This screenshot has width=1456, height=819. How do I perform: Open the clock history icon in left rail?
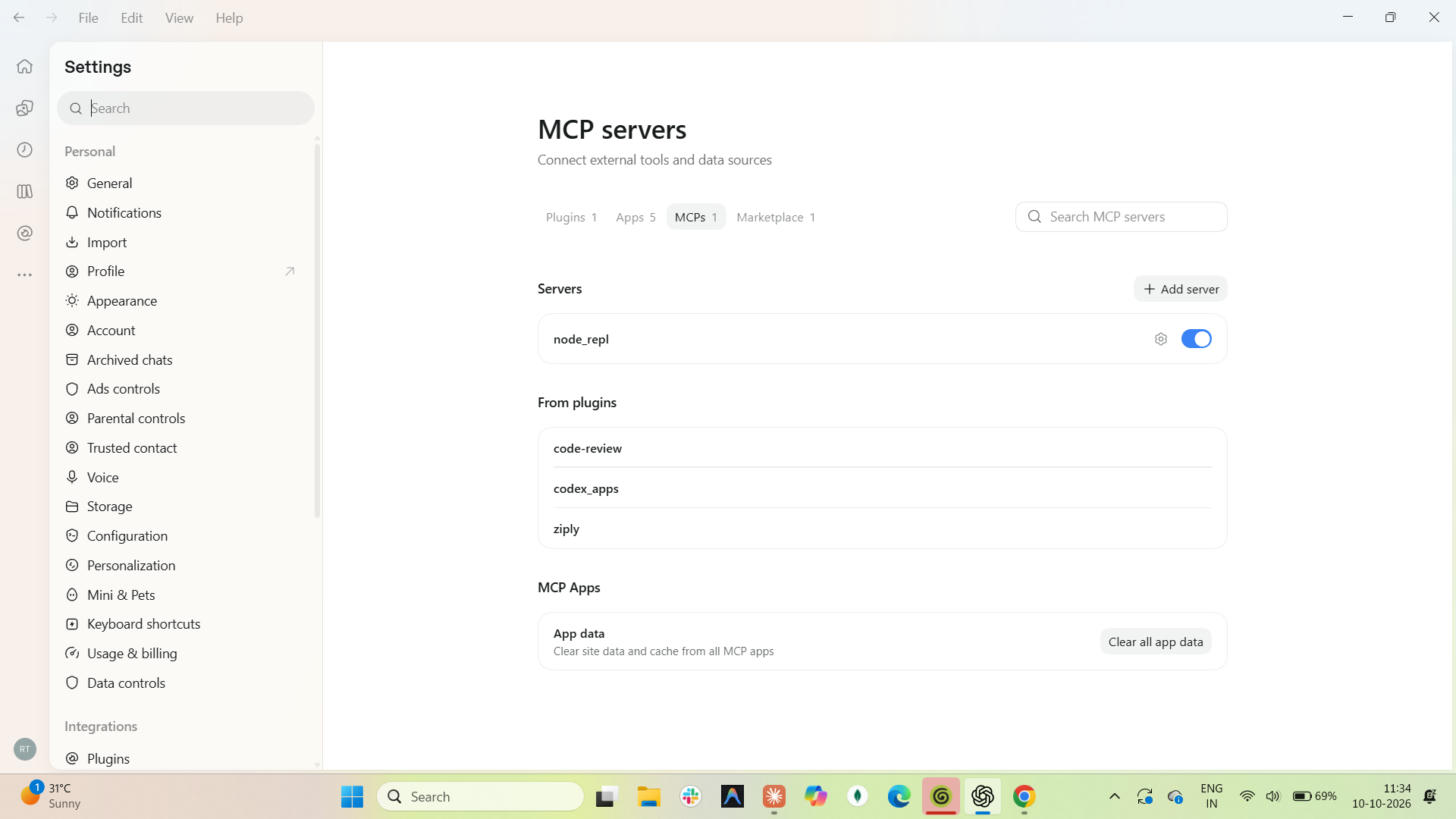point(25,150)
